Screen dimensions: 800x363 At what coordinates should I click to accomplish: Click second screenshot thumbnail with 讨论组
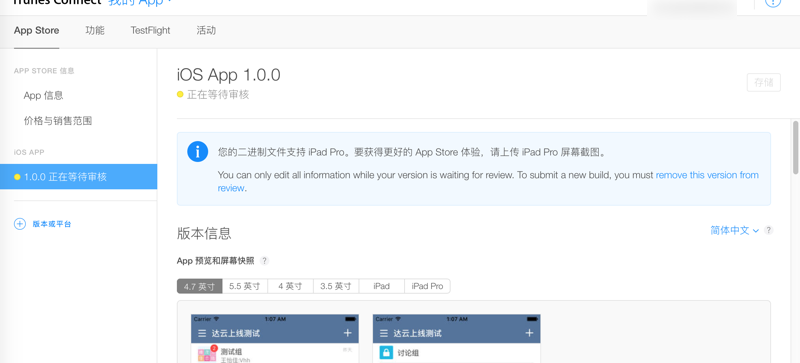click(456, 338)
